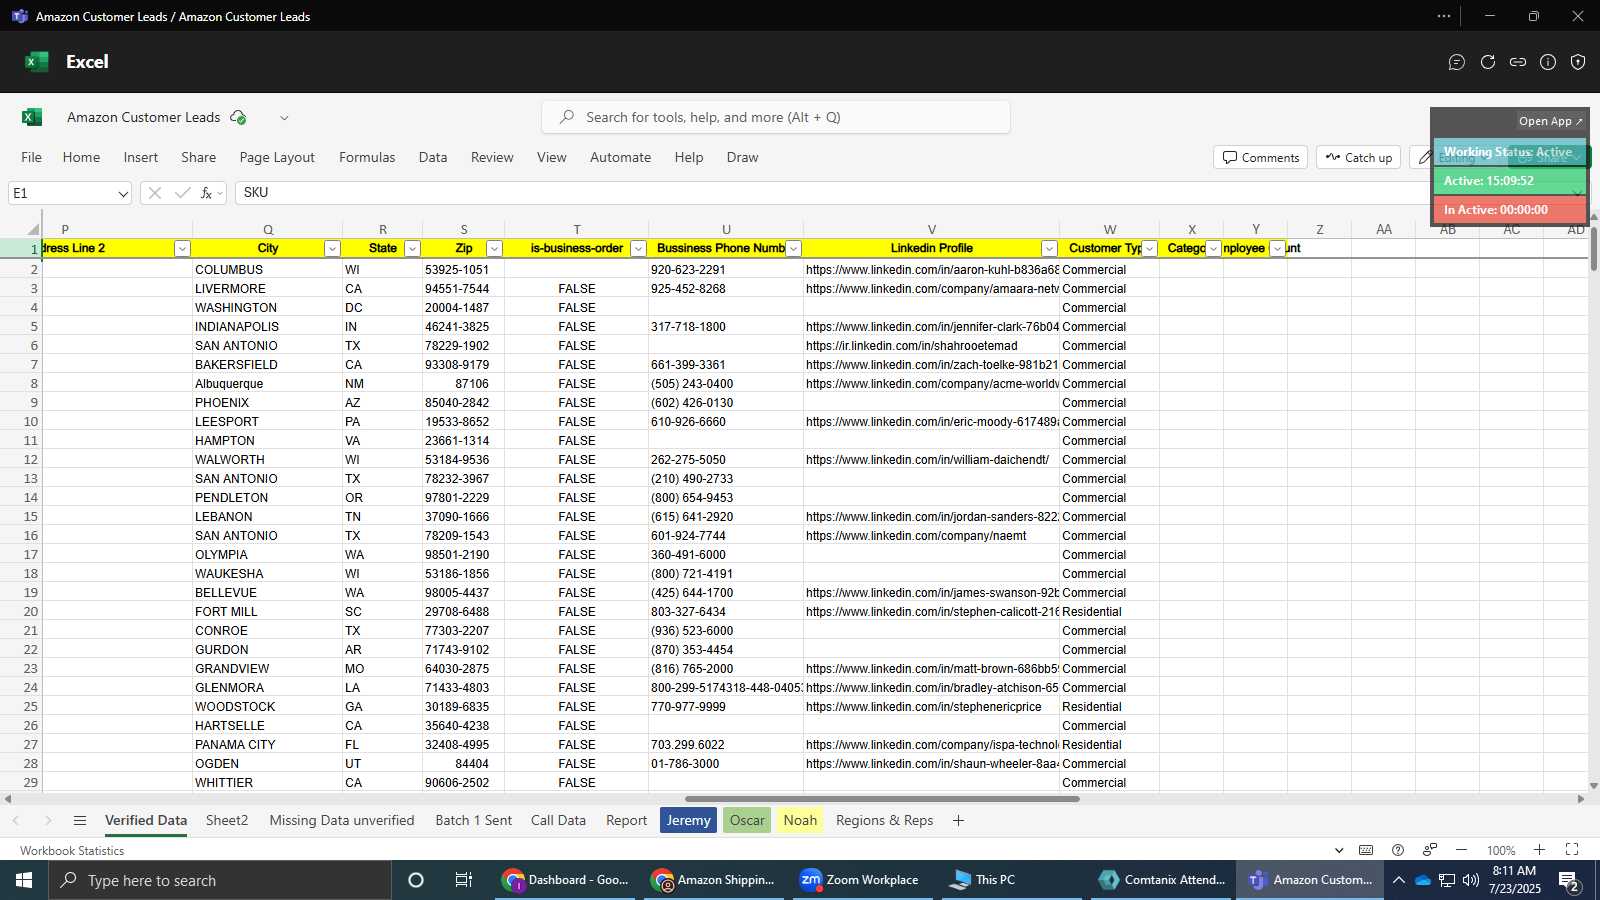Open Windows Start menu
The image size is (1600, 900).
24,880
